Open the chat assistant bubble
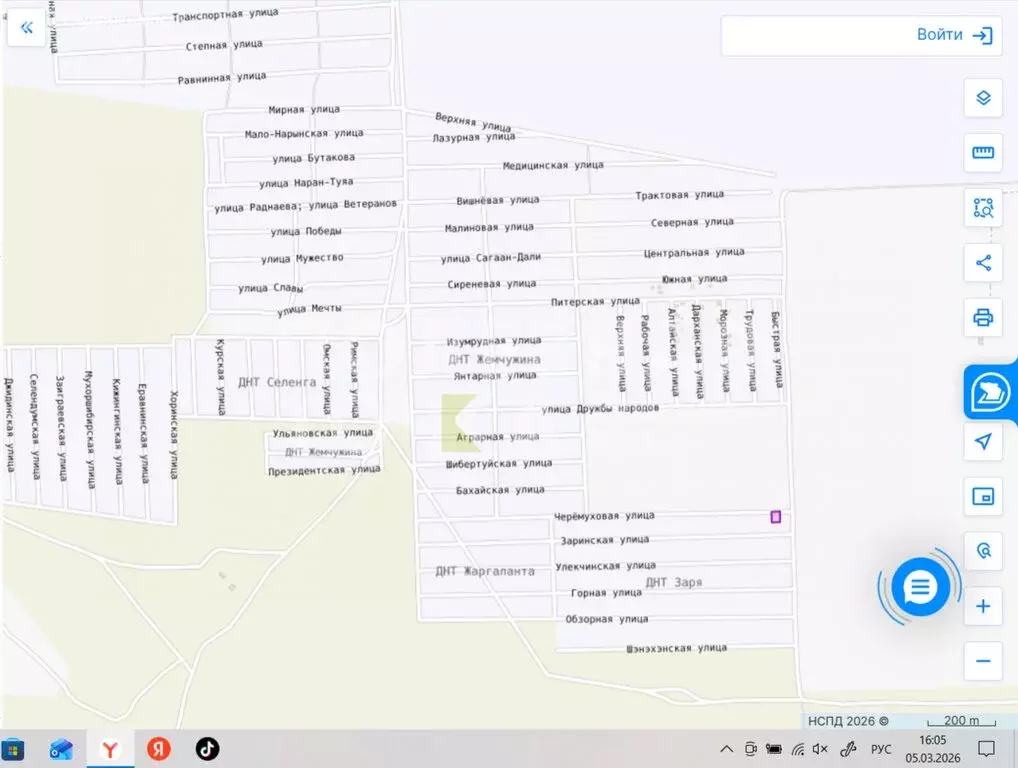 919,588
